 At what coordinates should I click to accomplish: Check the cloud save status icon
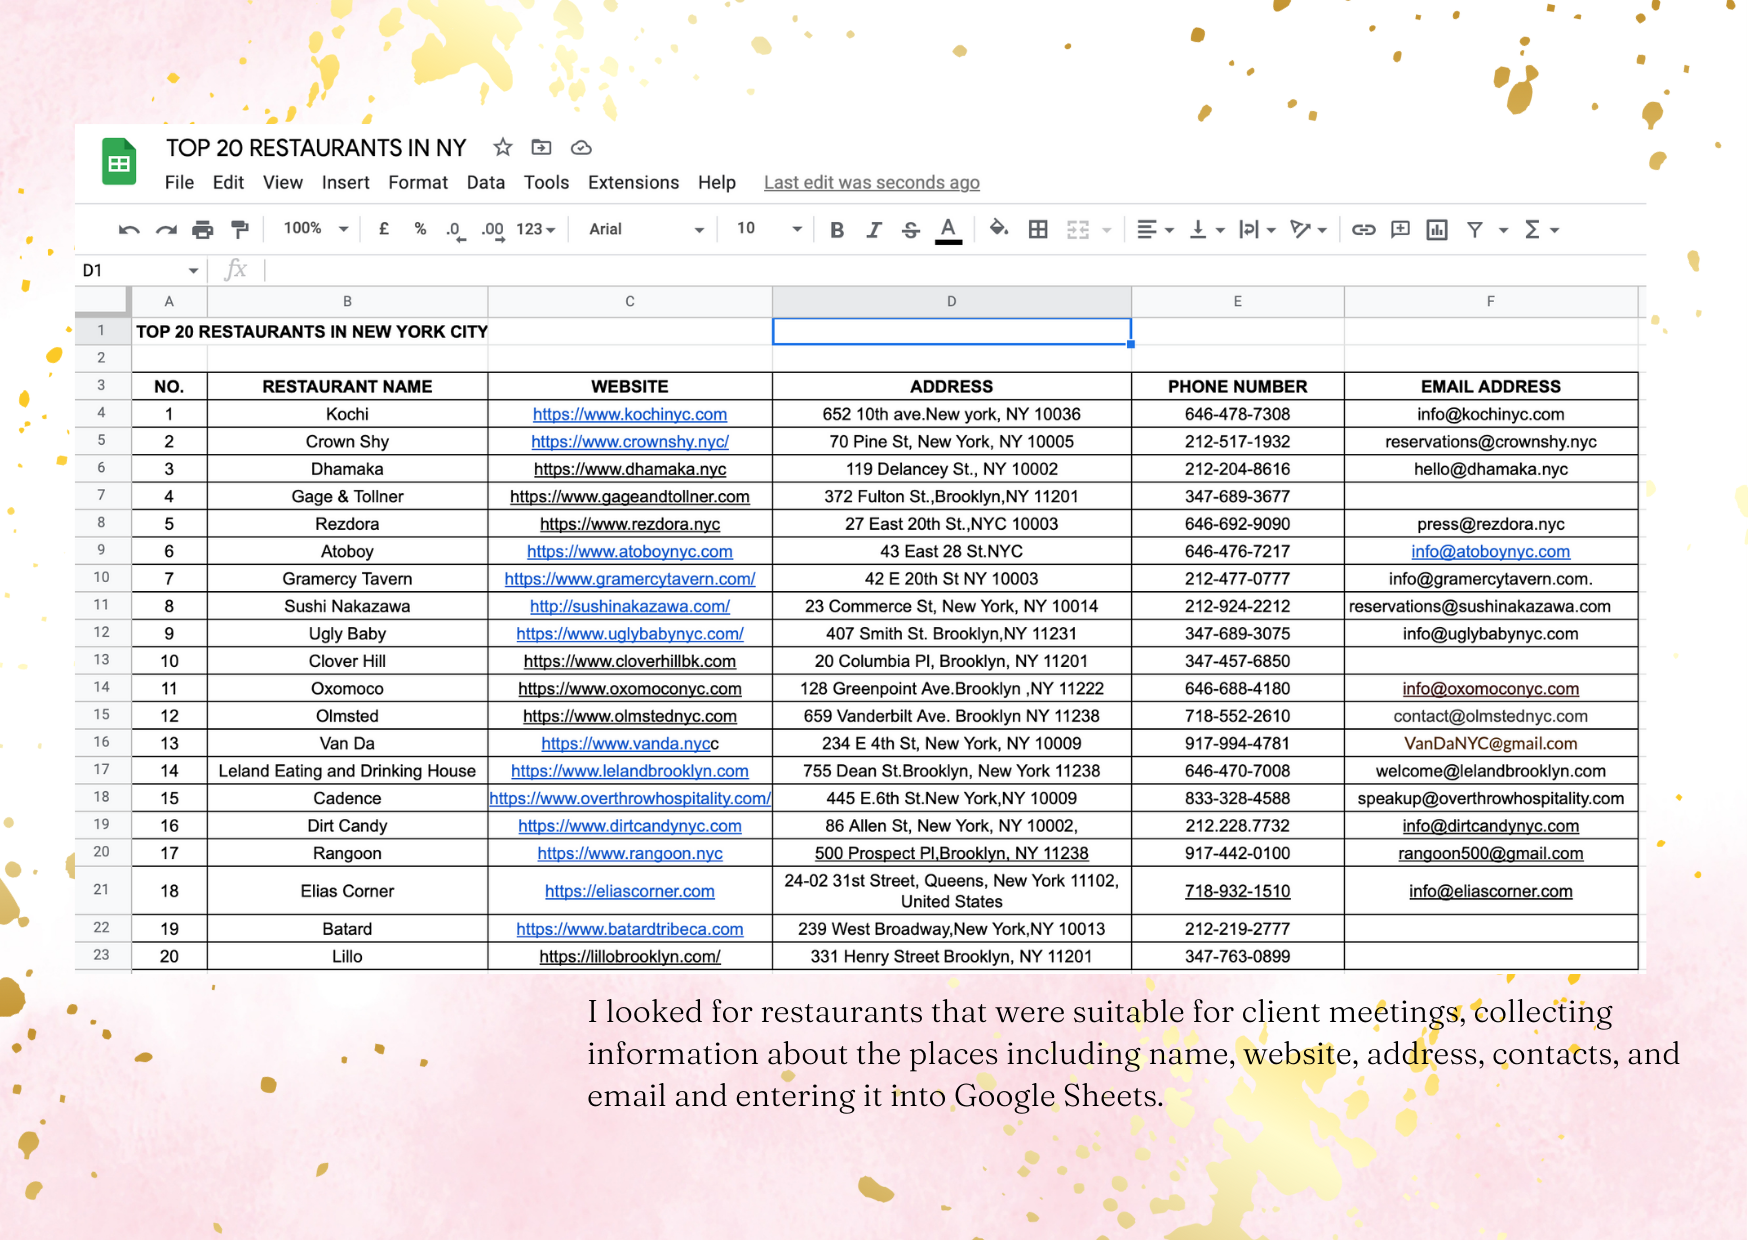(x=581, y=148)
